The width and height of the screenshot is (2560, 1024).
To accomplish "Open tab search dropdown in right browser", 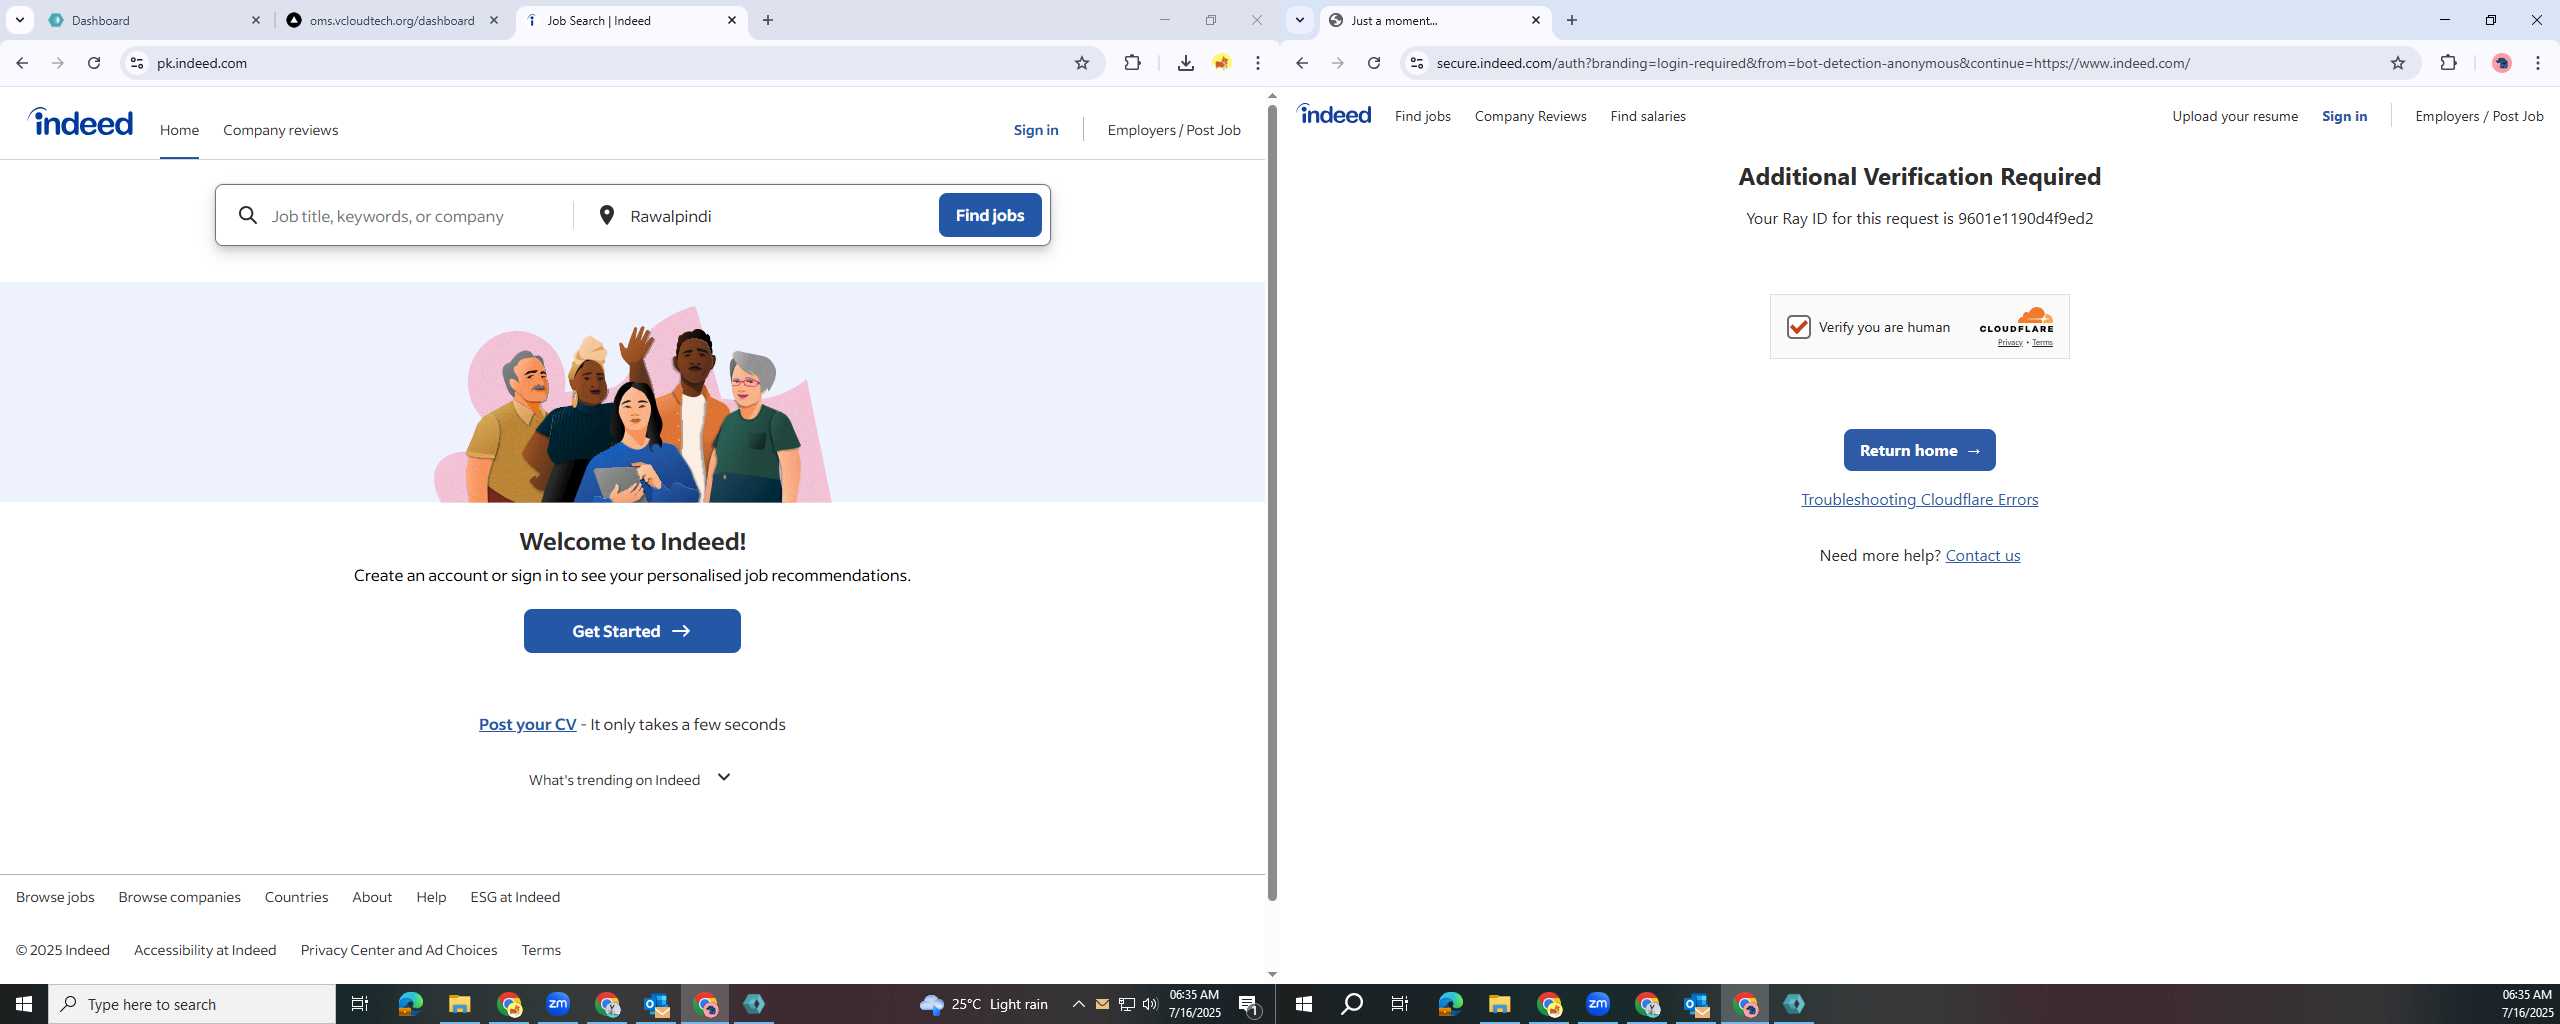I will 1300,20.
